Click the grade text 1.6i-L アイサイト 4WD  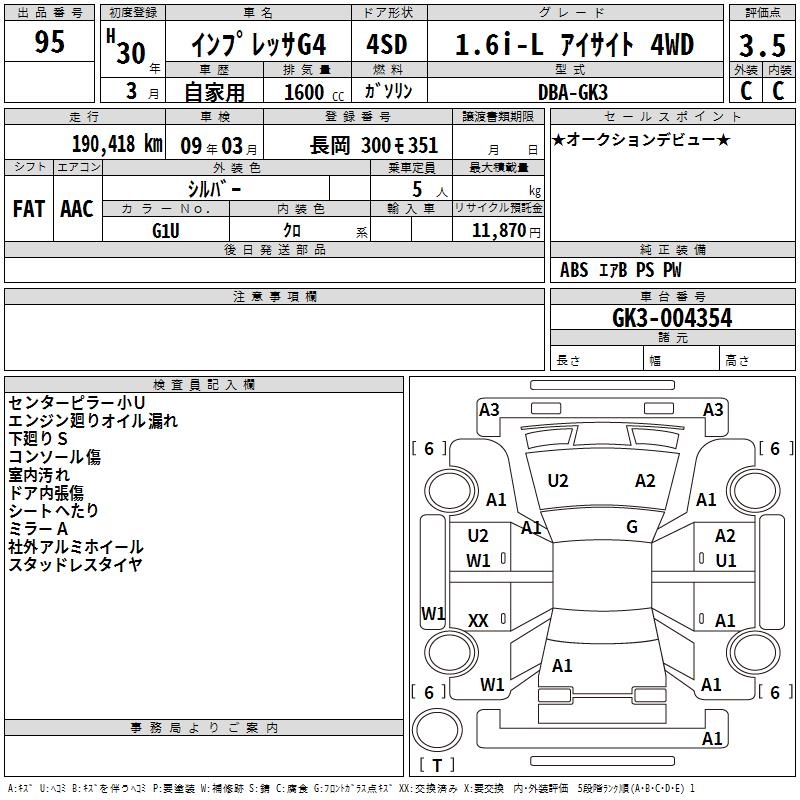click(574, 45)
